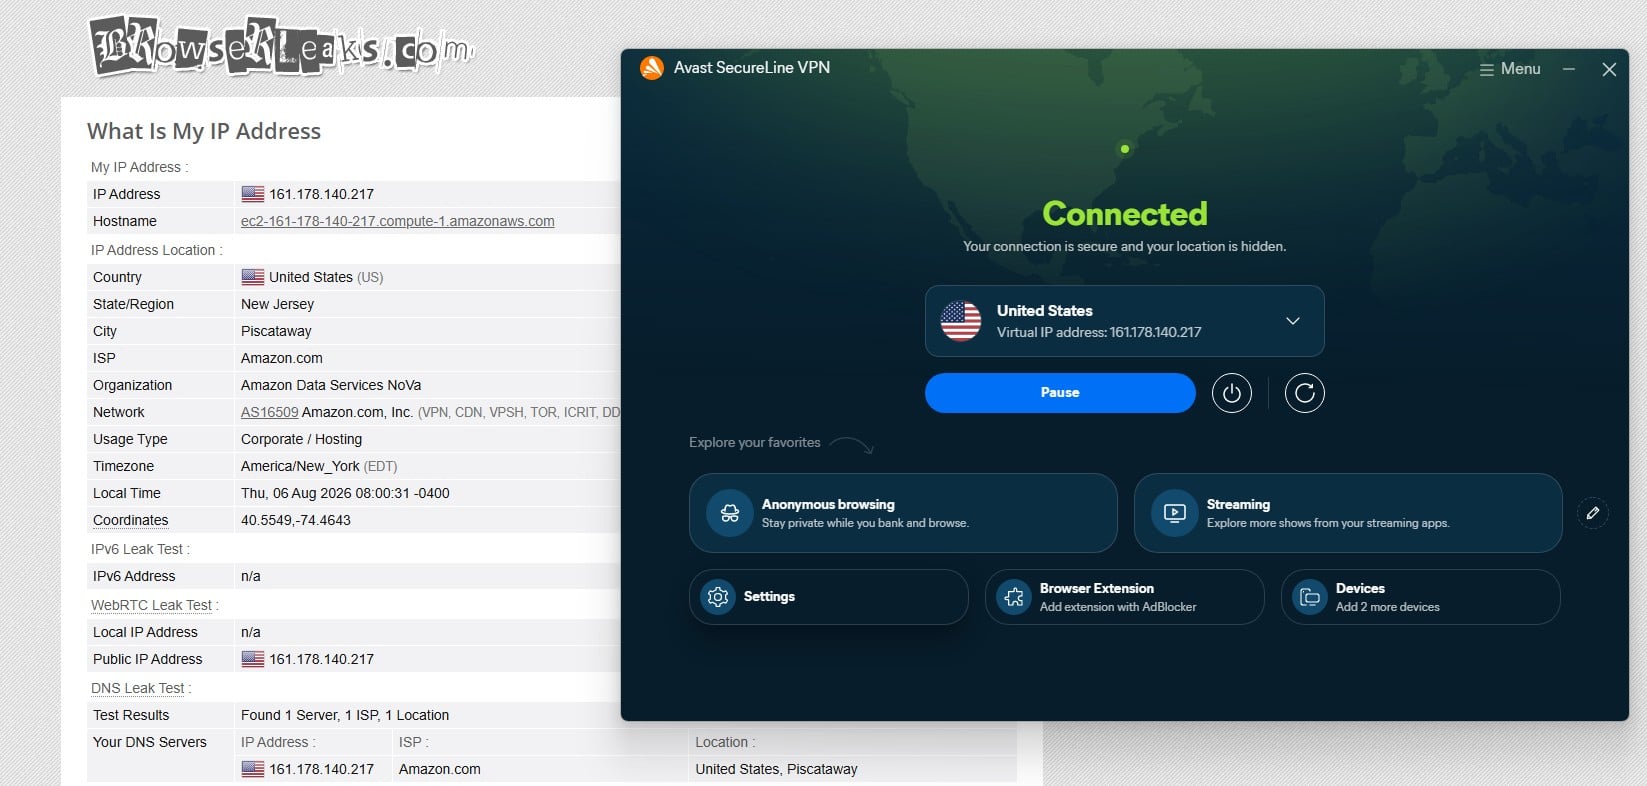Click the green location dot on map
The height and width of the screenshot is (786, 1647).
point(1125,149)
